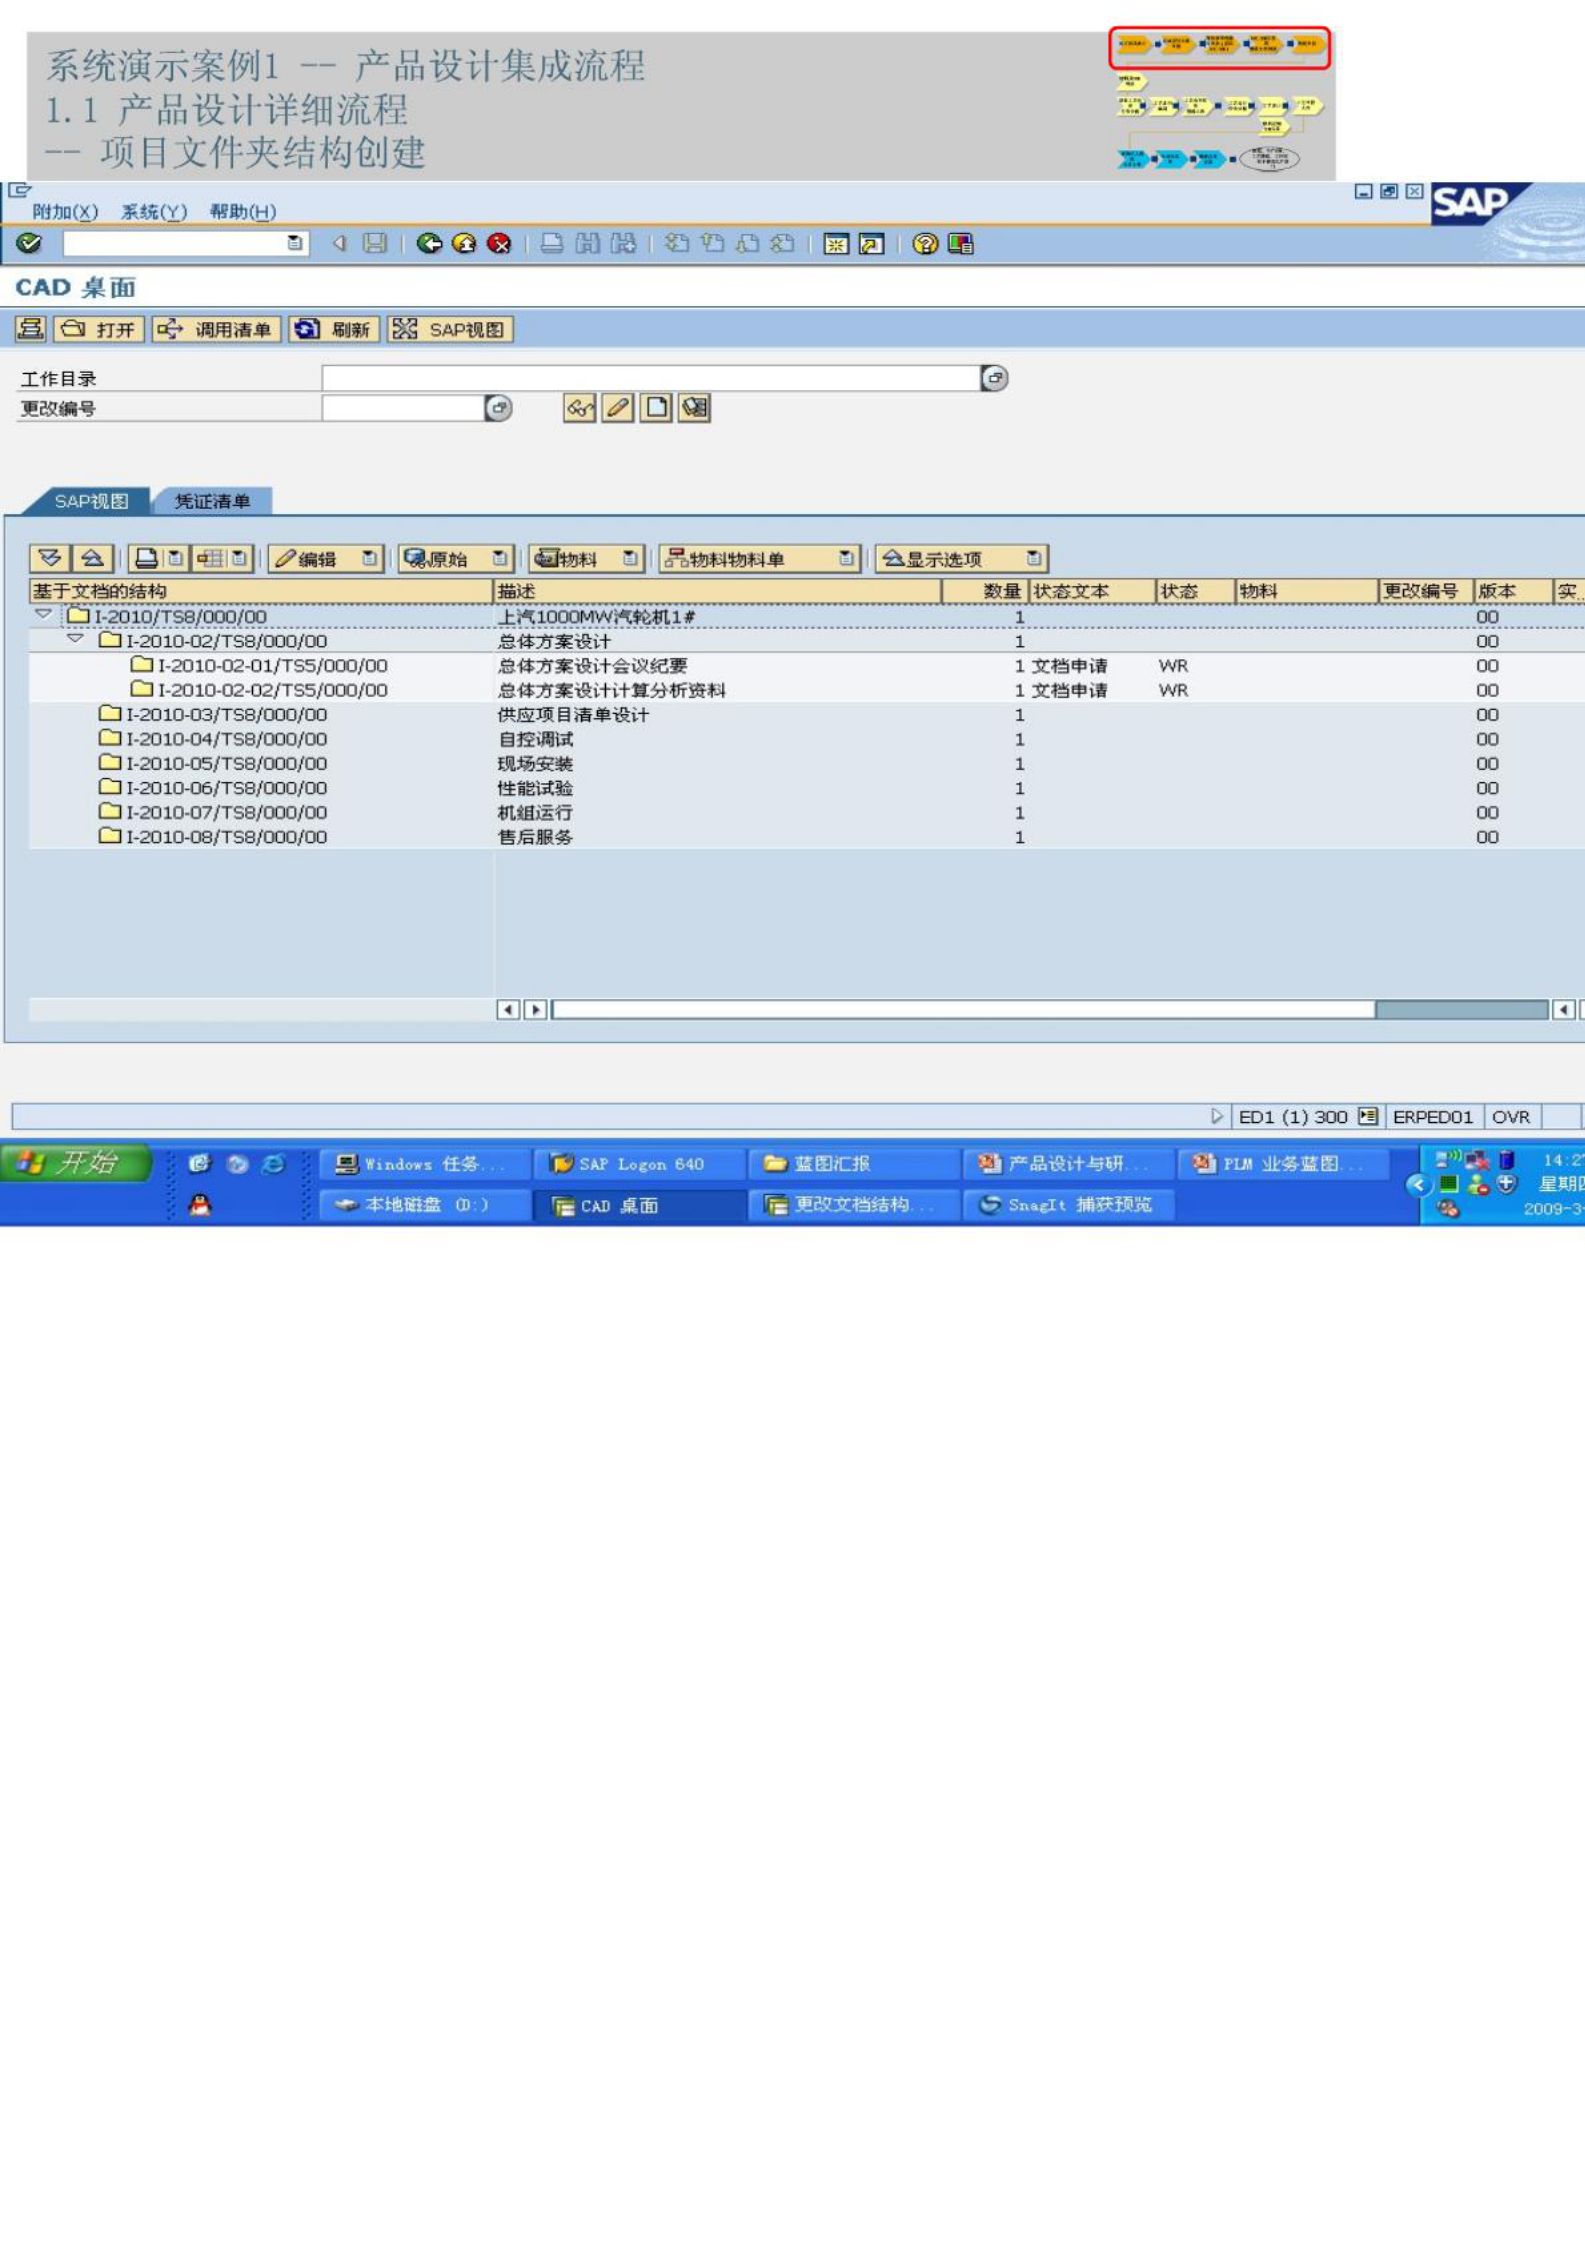This screenshot has width=1585, height=2244.
Task: Click the blank page create icon
Action: (656, 408)
